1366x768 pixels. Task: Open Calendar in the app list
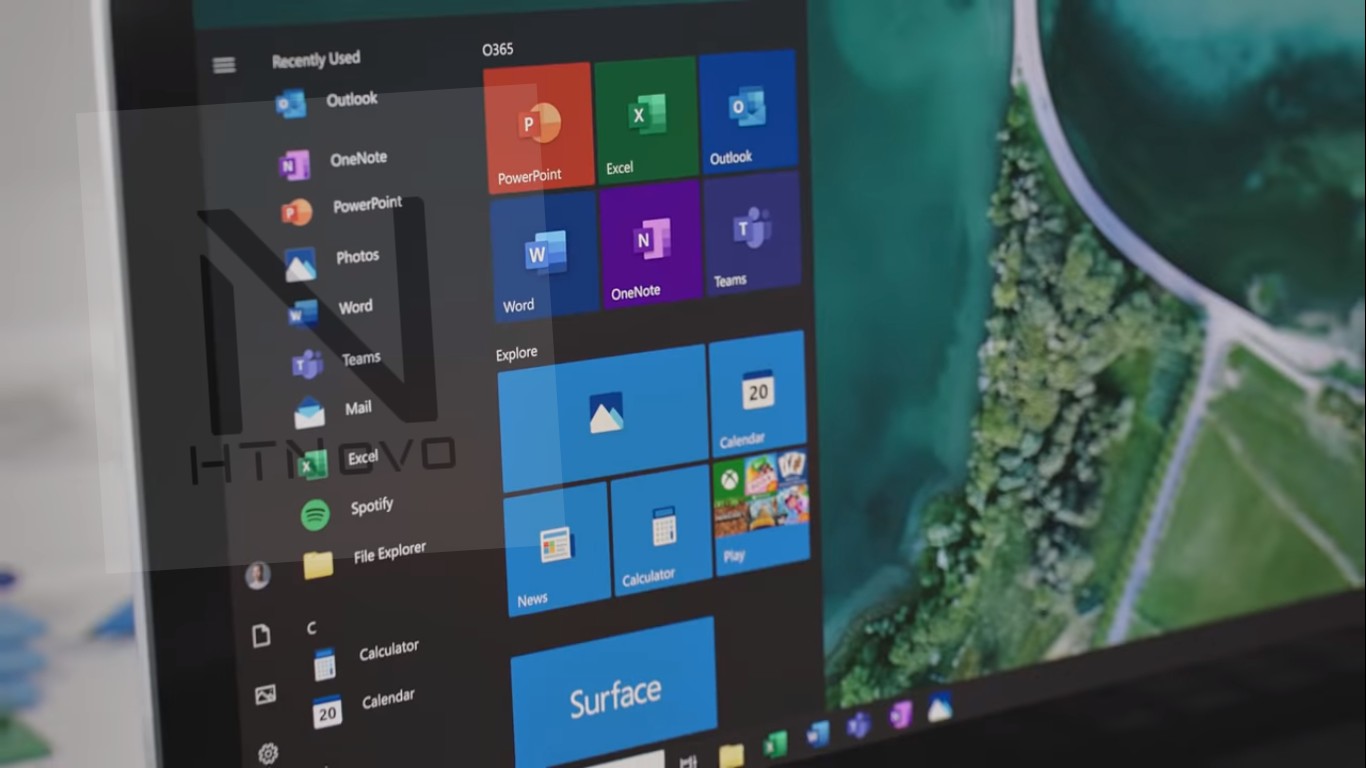pyautogui.click(x=364, y=705)
